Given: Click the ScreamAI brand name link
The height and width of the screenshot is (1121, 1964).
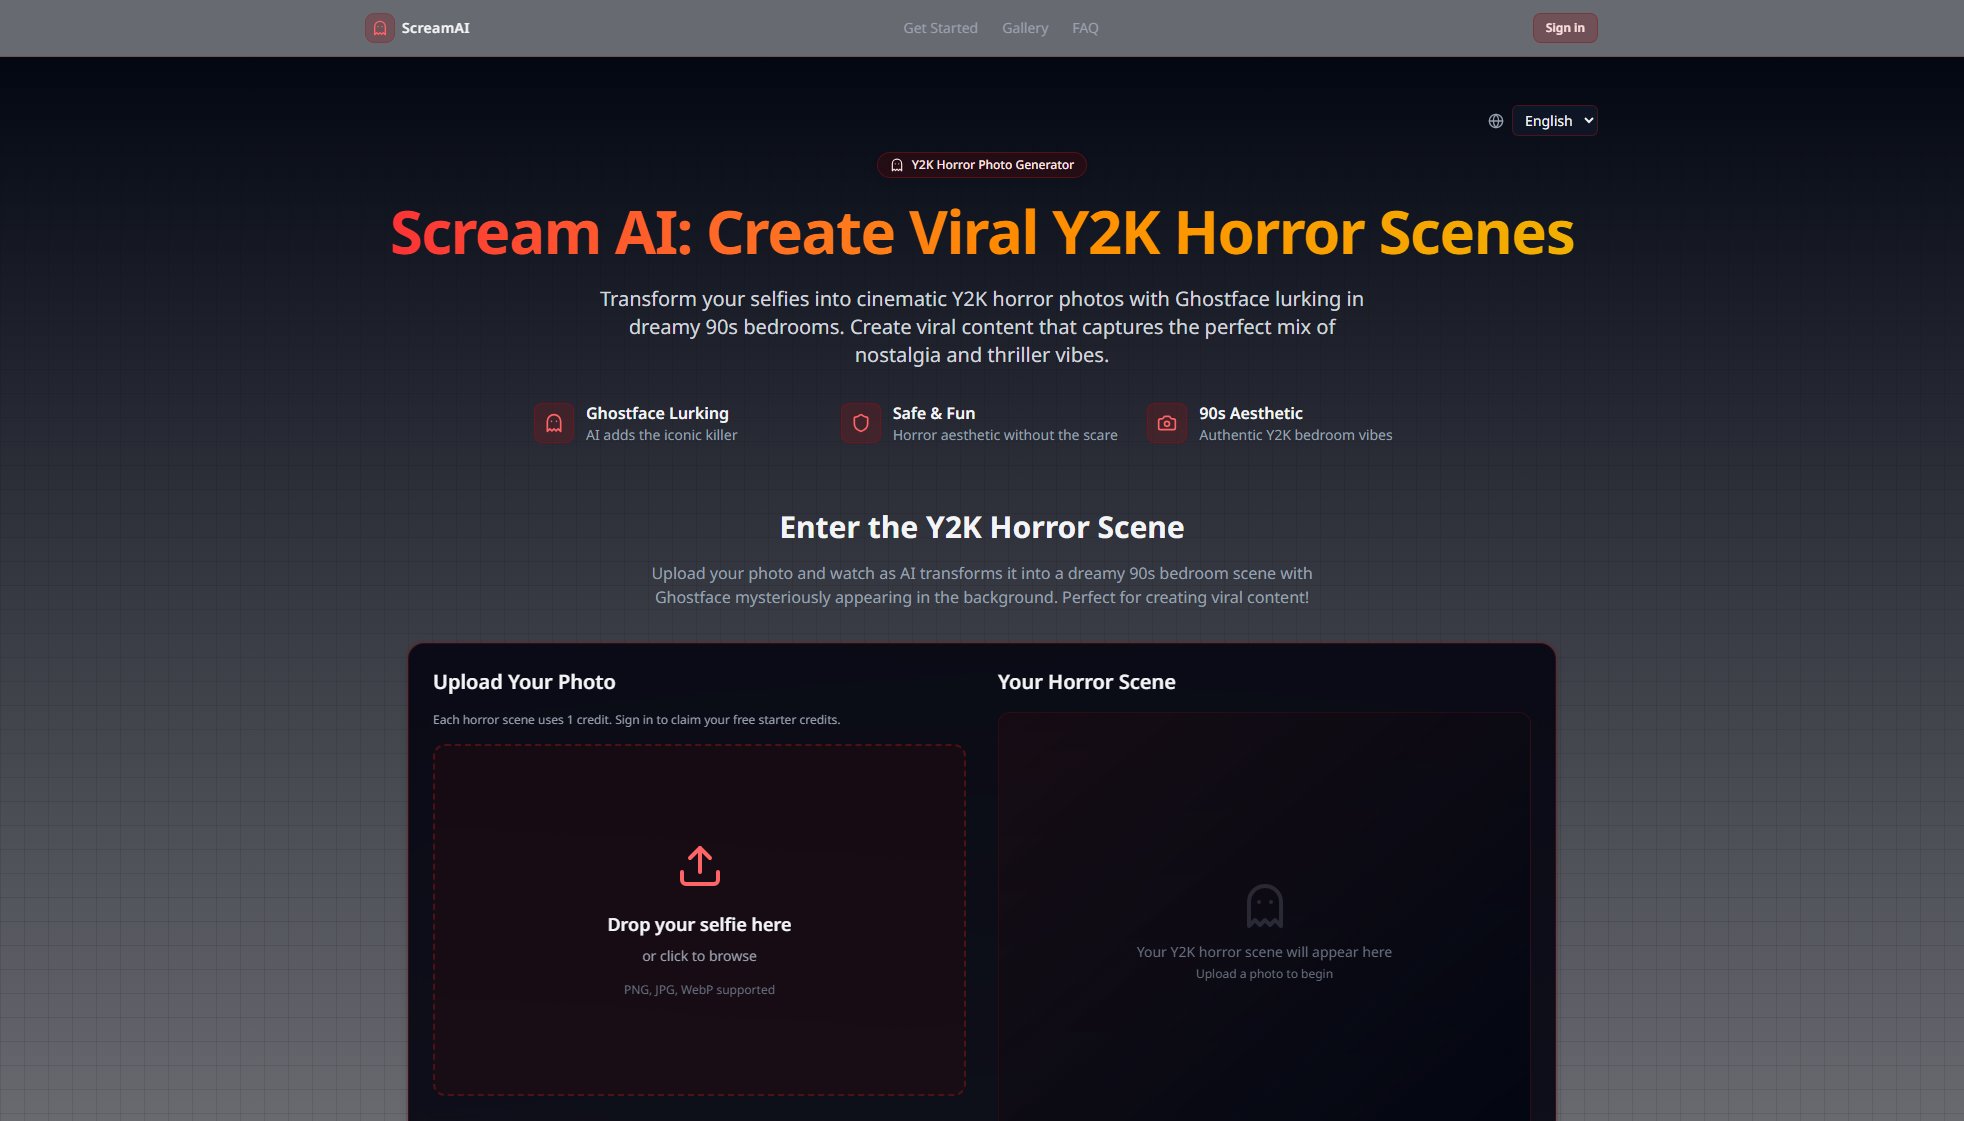Looking at the screenshot, I should click(435, 28).
